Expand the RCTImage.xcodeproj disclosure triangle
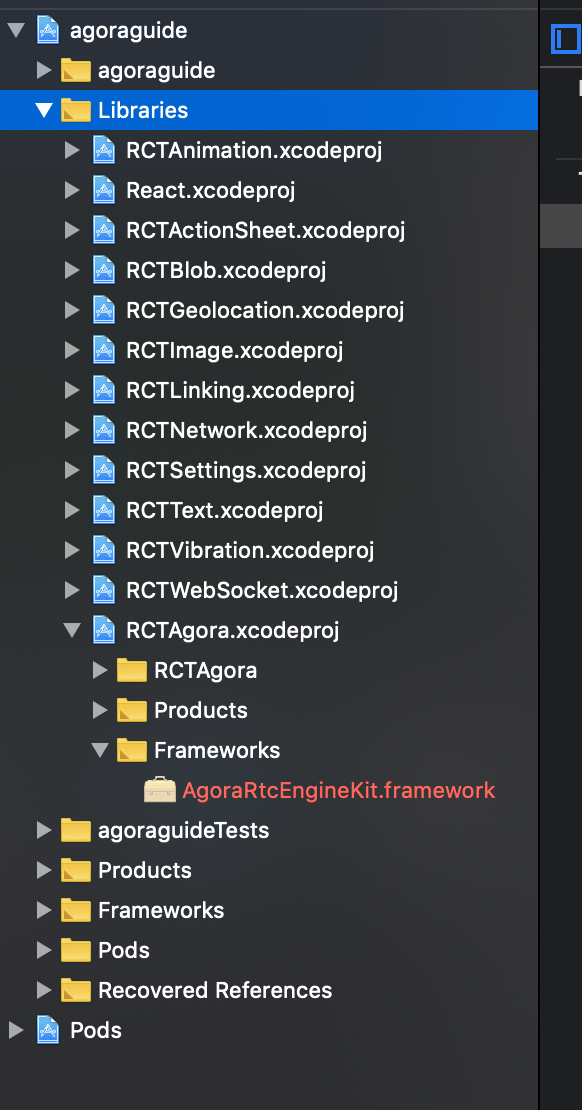Viewport: 582px width, 1110px height. (x=72, y=350)
